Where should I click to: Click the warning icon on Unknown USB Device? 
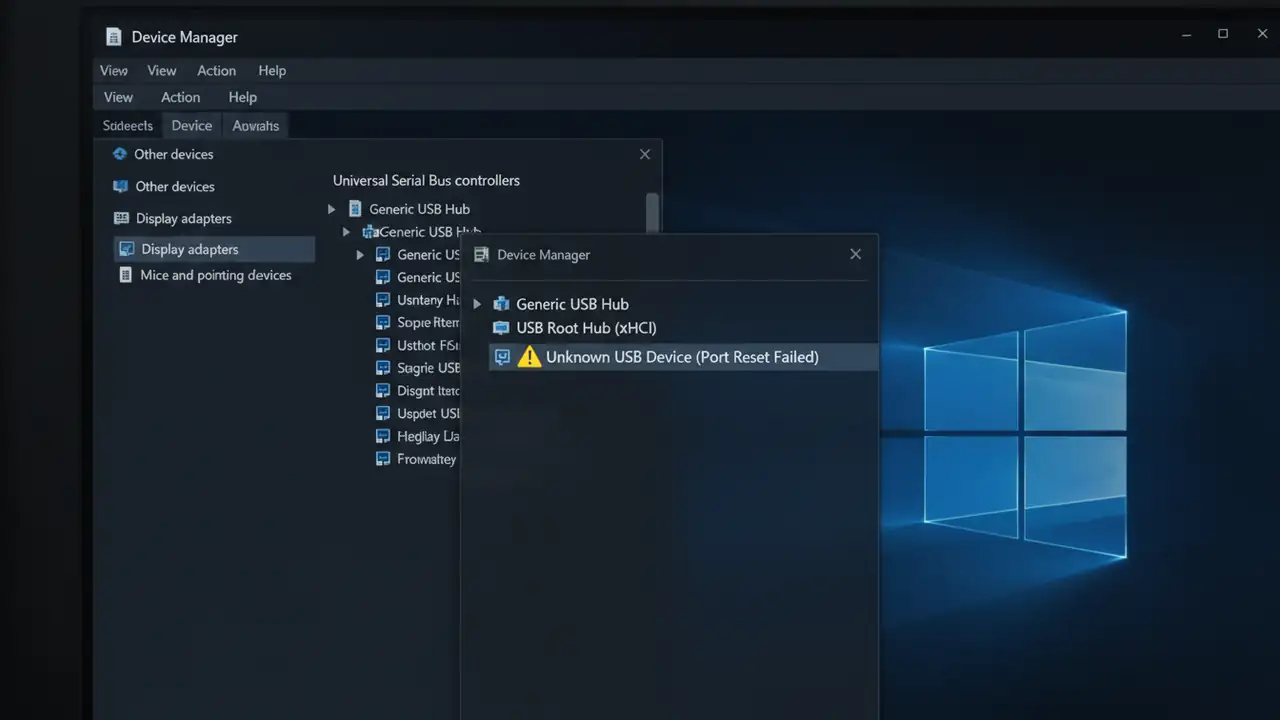pos(529,356)
